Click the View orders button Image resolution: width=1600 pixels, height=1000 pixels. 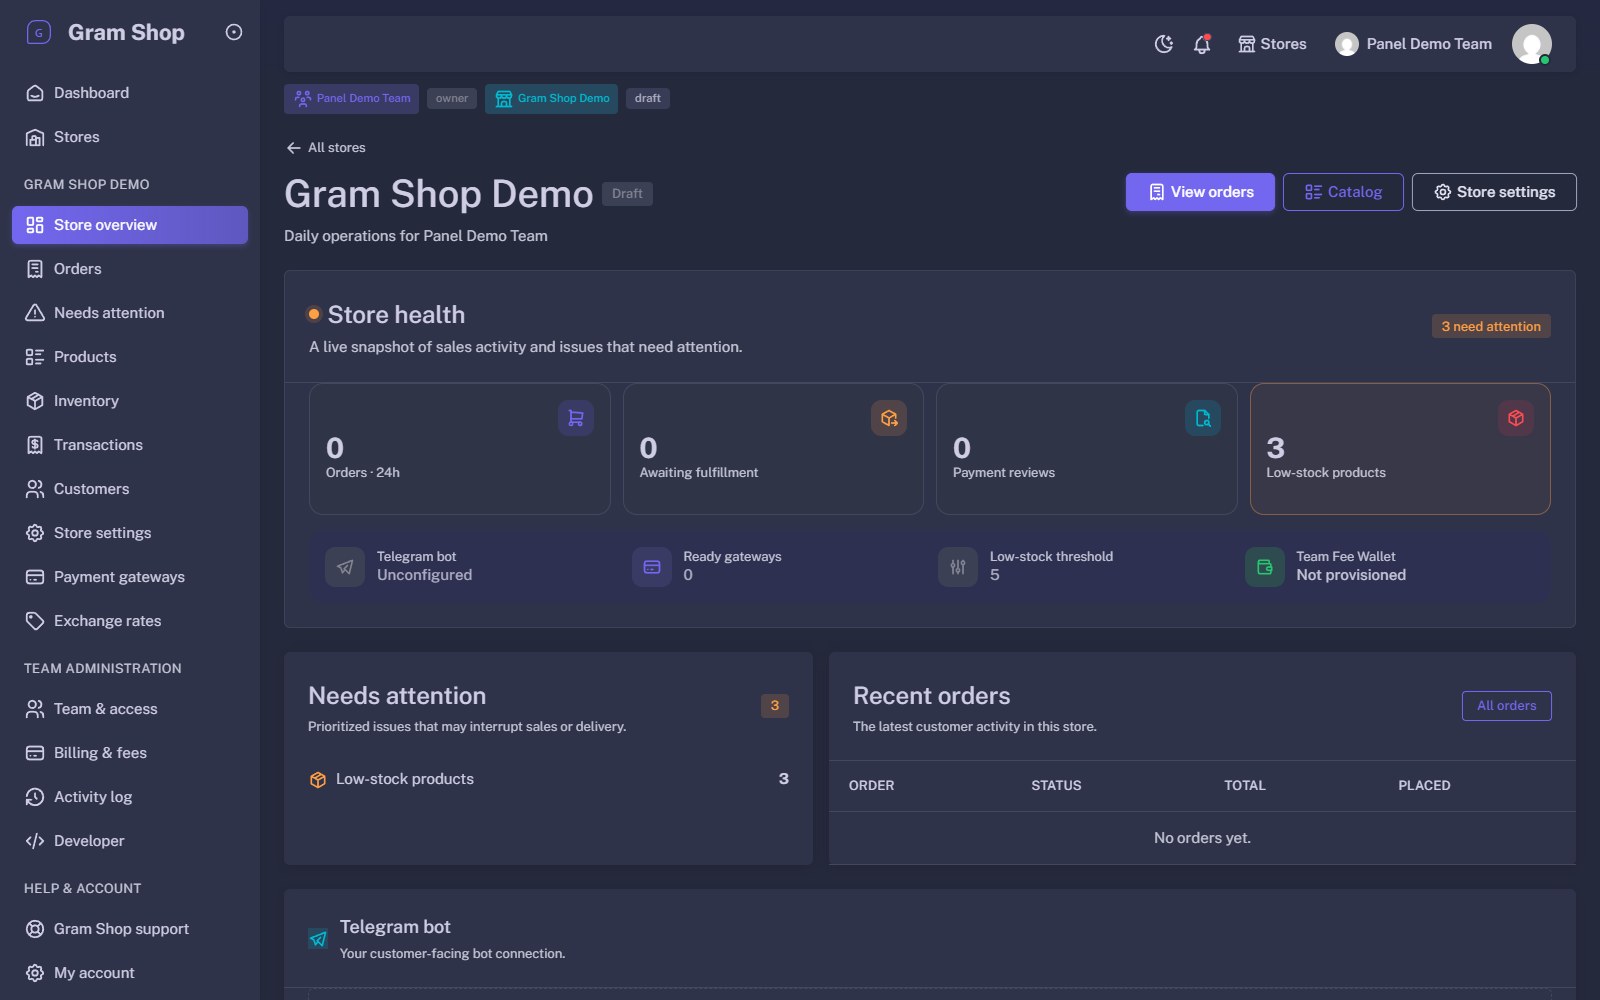pos(1200,192)
